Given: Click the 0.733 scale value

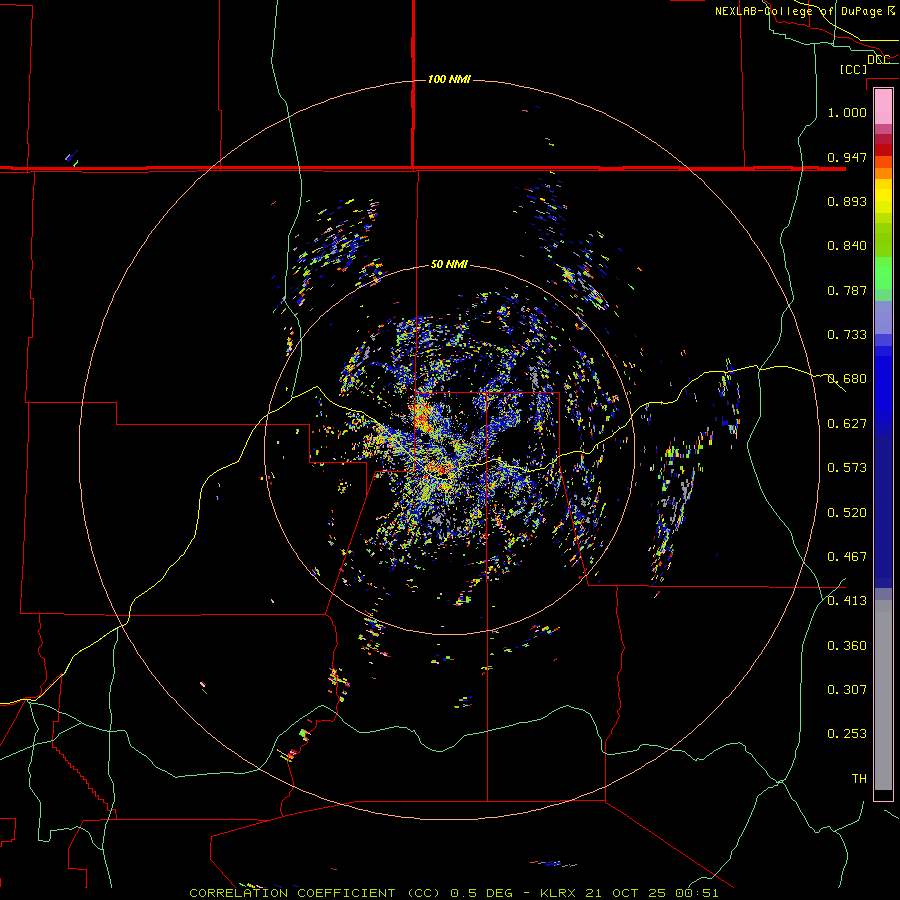Looking at the screenshot, I should click(847, 335).
